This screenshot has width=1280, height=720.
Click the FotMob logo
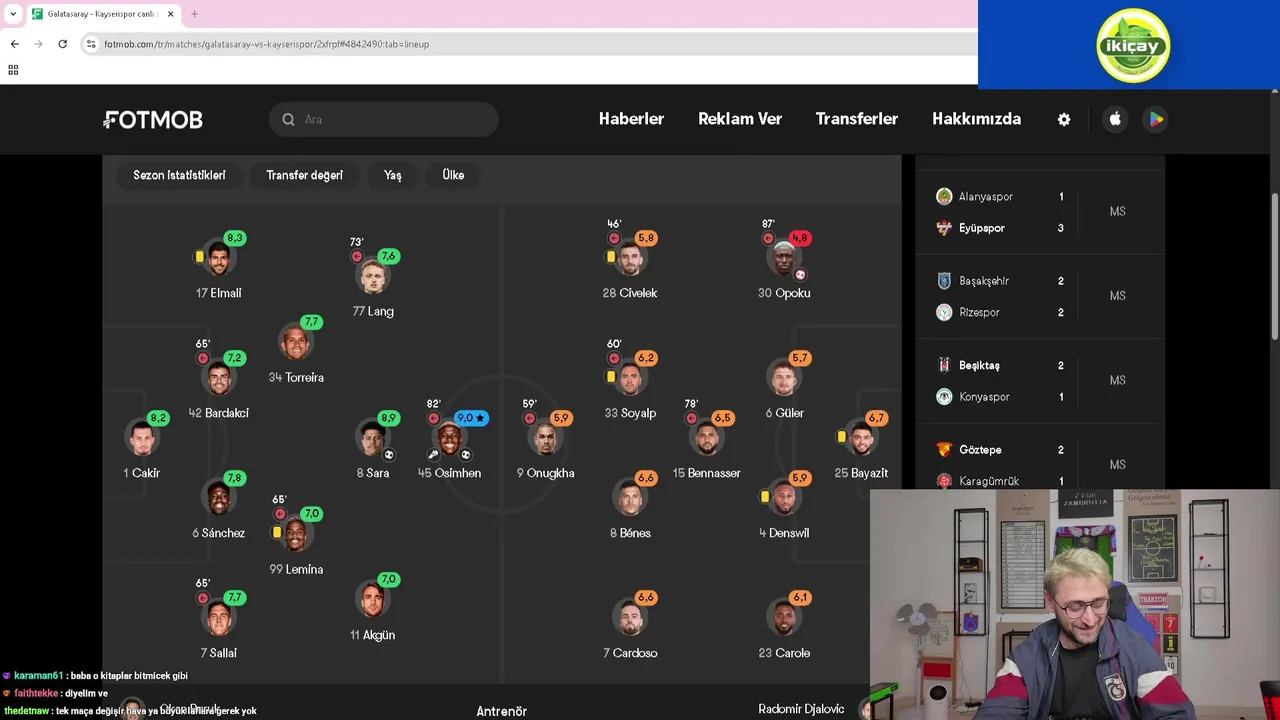click(x=153, y=120)
